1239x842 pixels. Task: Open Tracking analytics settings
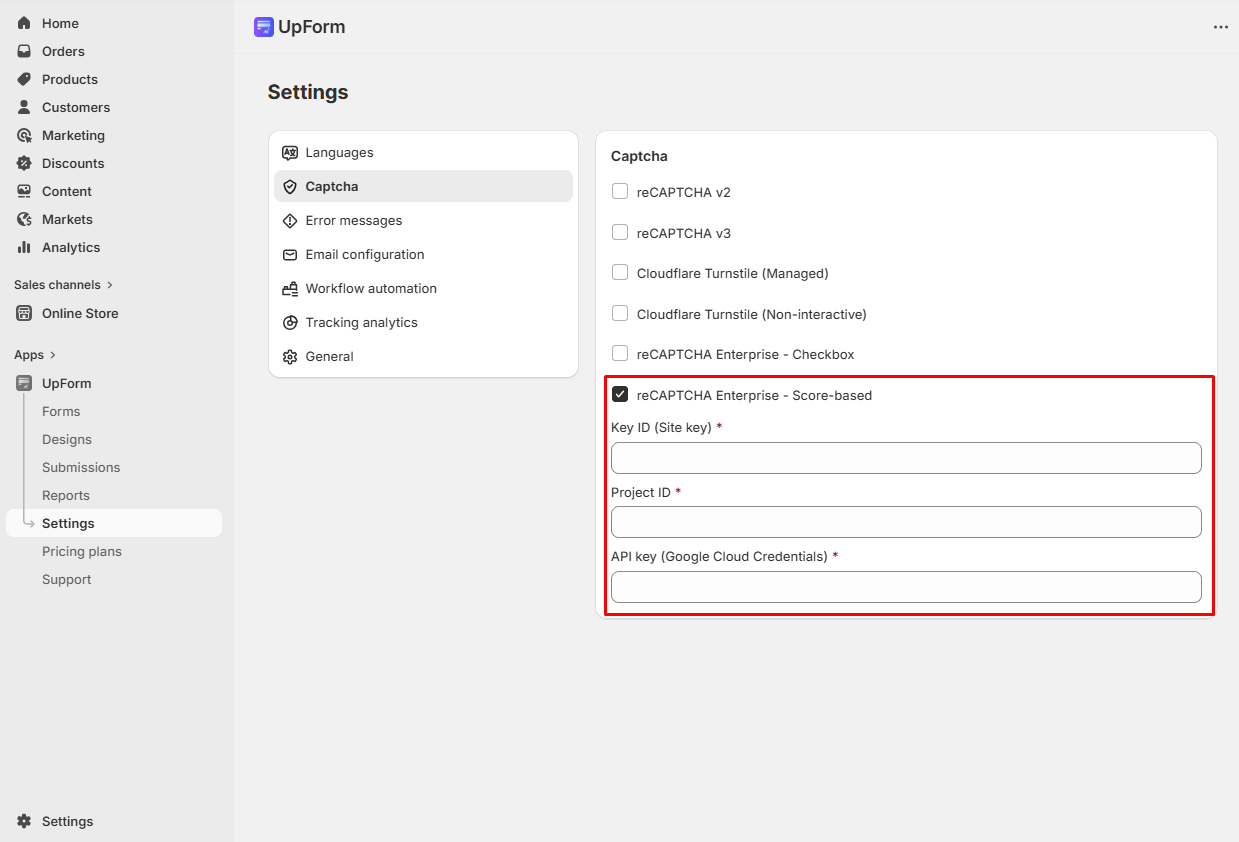pyautogui.click(x=423, y=323)
